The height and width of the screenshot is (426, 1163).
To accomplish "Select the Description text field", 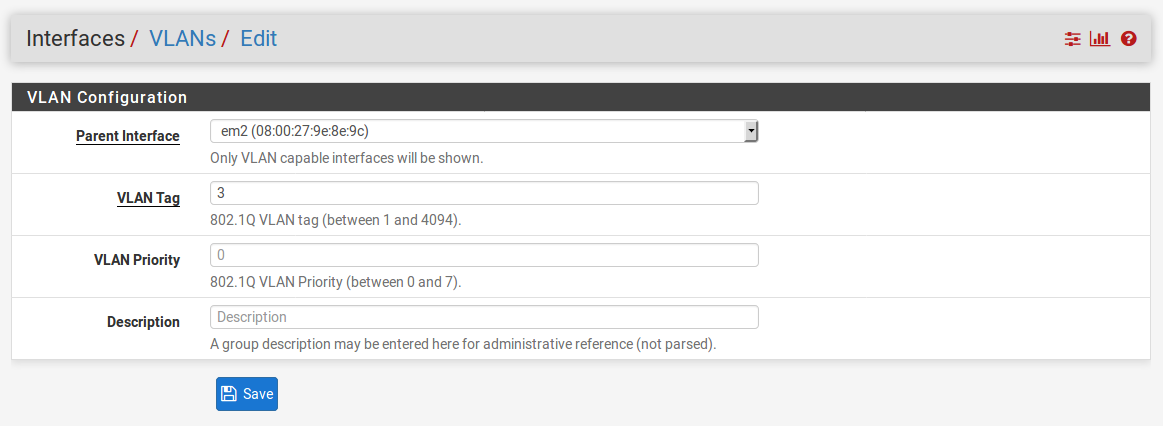I will pyautogui.click(x=484, y=317).
